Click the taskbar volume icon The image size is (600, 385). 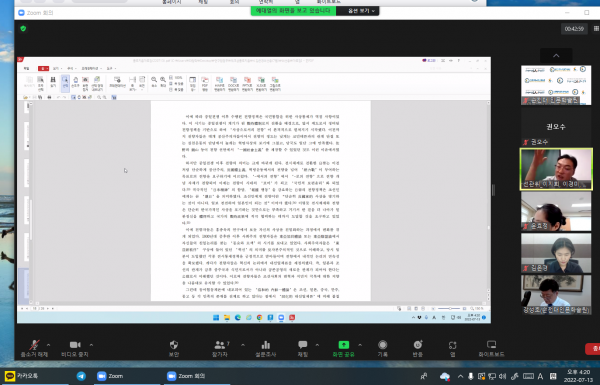503,376
